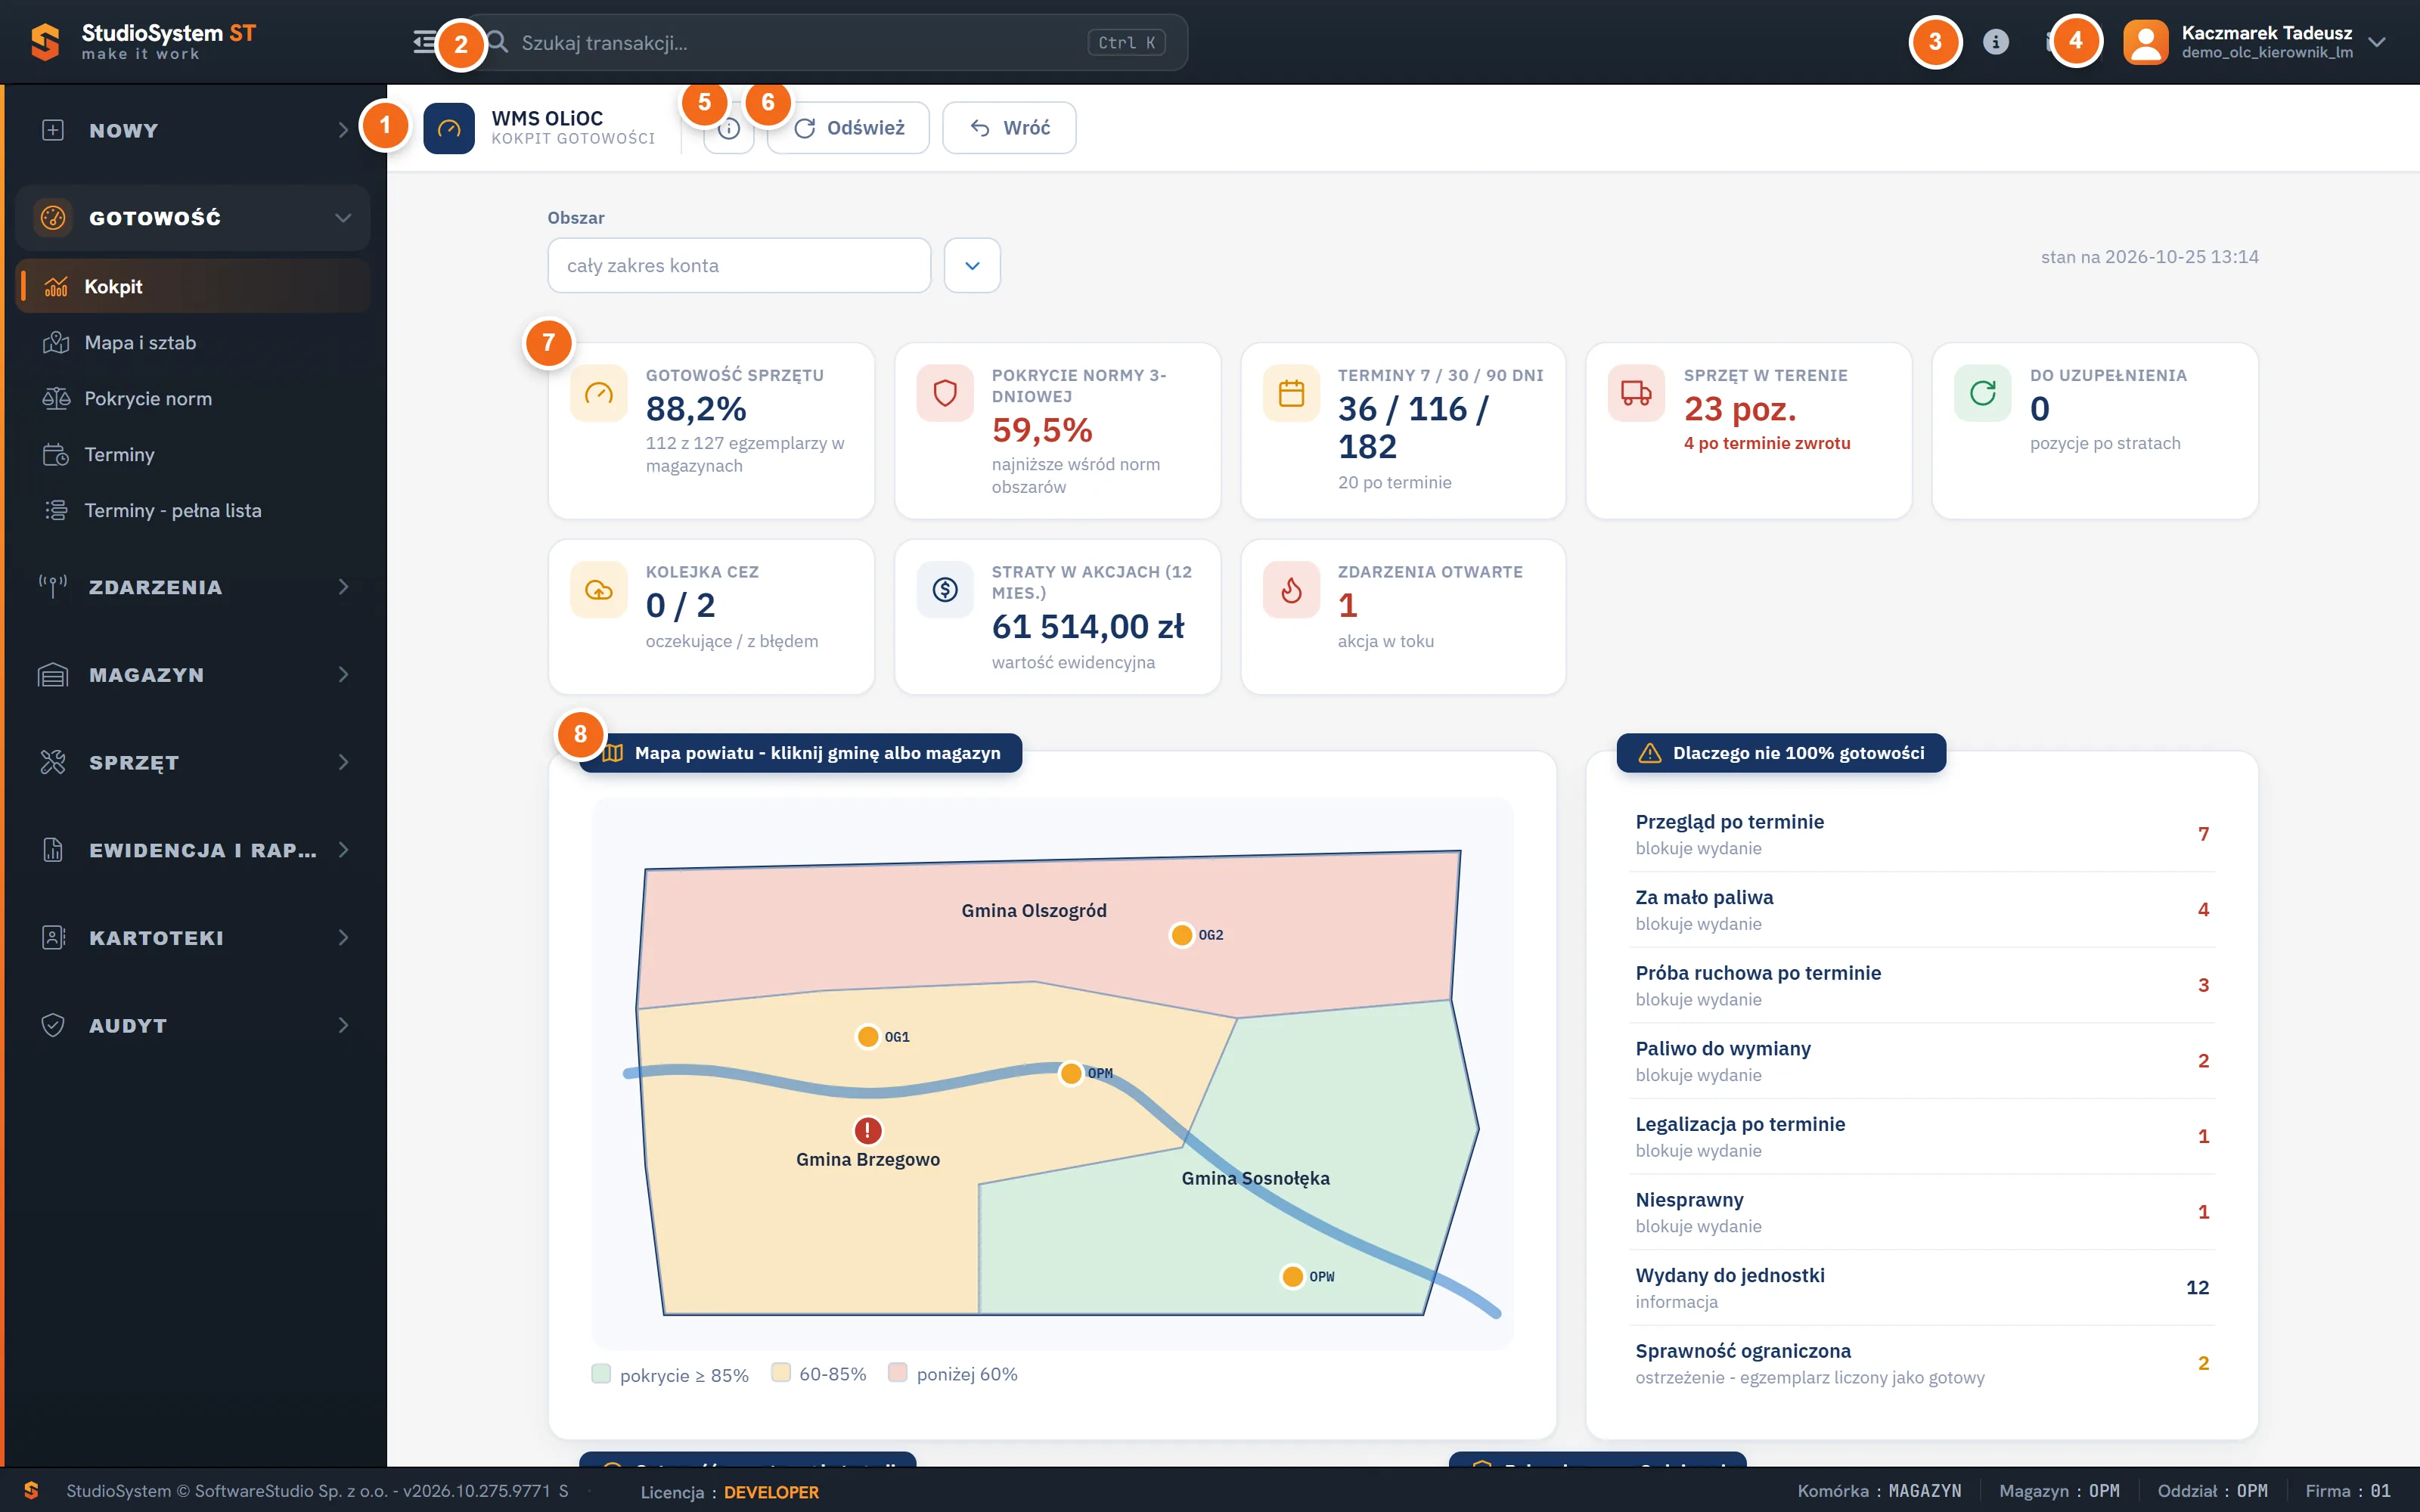Viewport: 2420px width, 1512px height.
Task: Click the Odśwież button
Action: (x=848, y=128)
